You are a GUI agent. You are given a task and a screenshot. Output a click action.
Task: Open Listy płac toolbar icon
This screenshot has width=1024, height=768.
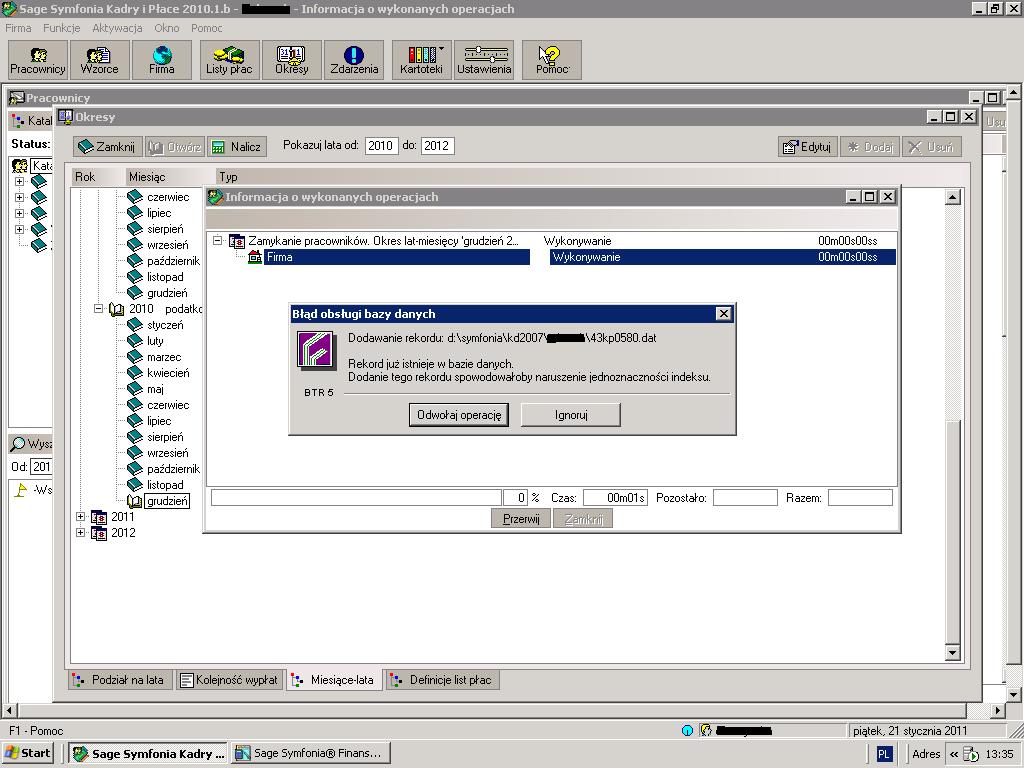pyautogui.click(x=229, y=60)
